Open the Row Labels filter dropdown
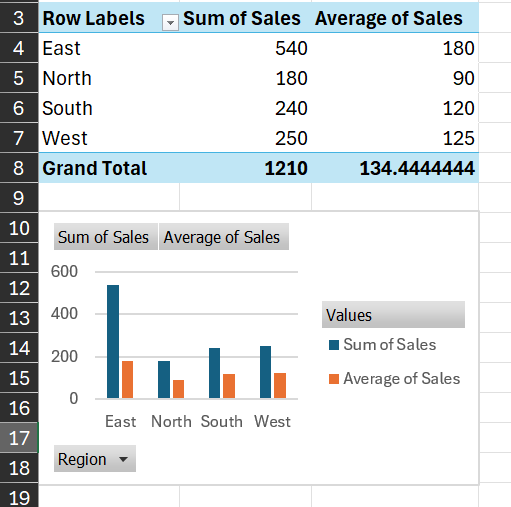 (x=170, y=23)
